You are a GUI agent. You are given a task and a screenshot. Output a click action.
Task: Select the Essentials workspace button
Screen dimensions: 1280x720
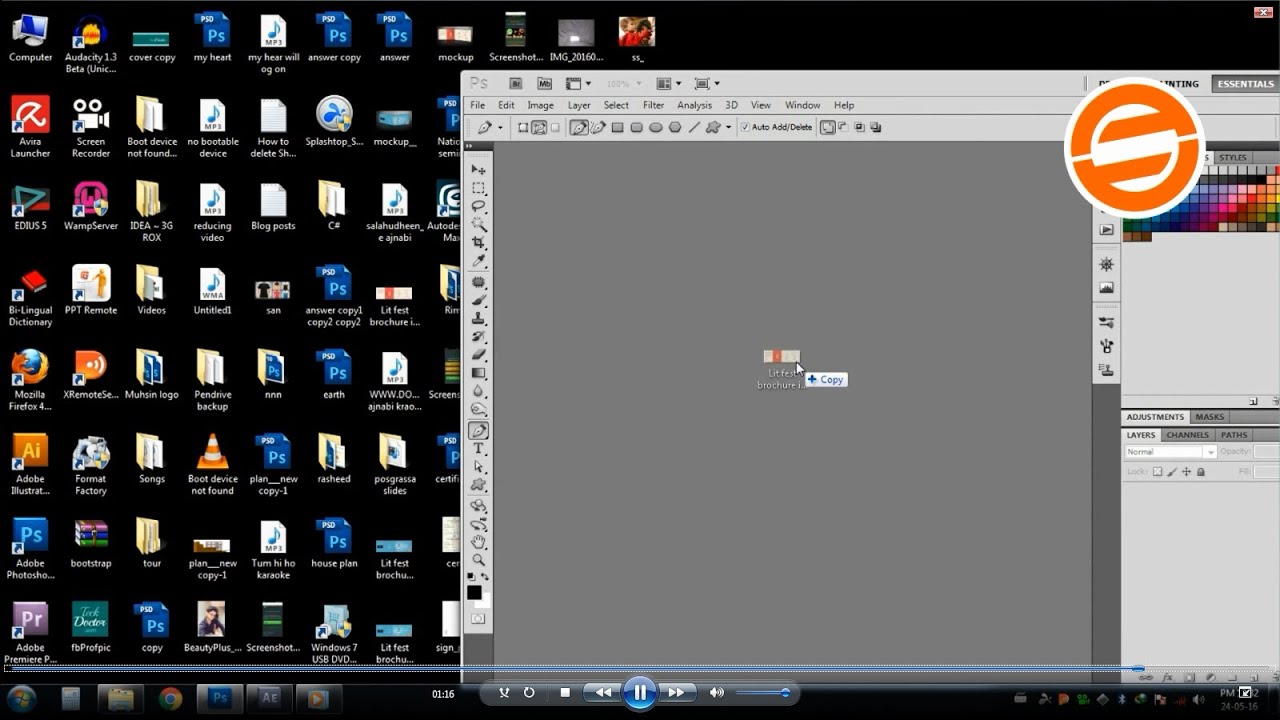click(1245, 84)
